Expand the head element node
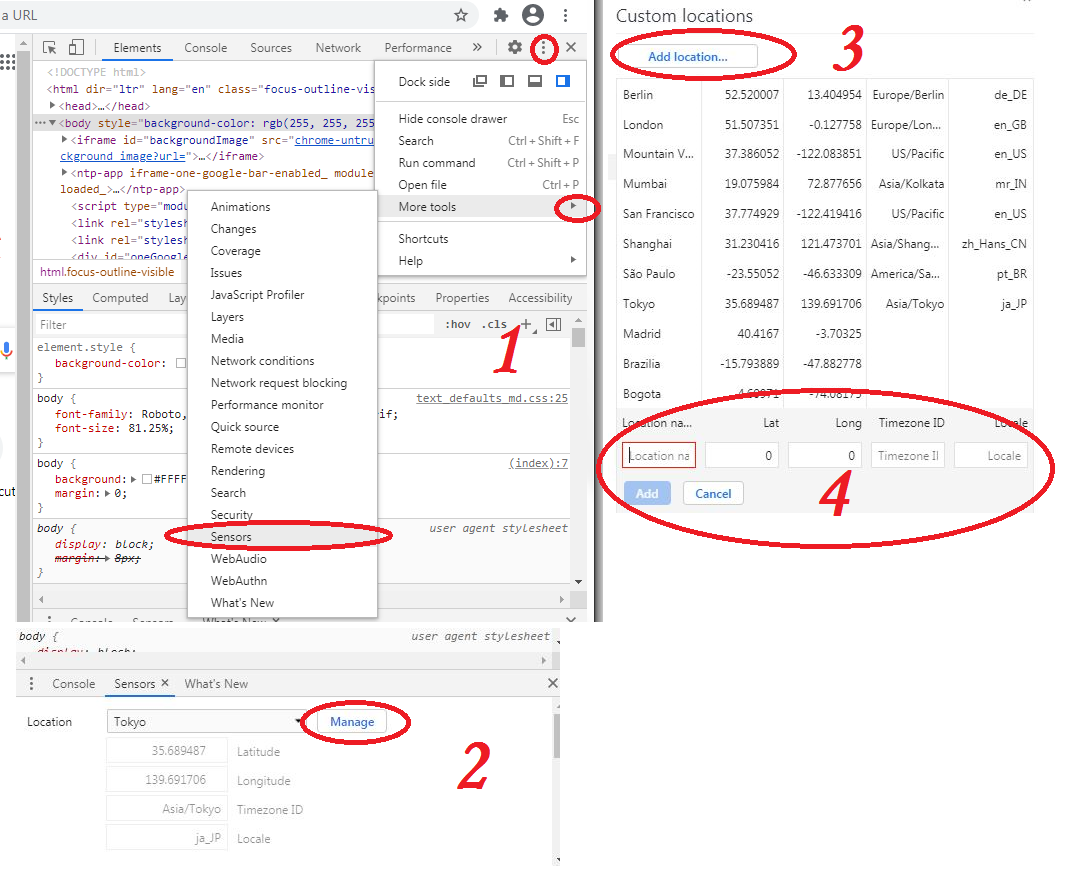The height and width of the screenshot is (869, 1088). pyautogui.click(x=53, y=106)
